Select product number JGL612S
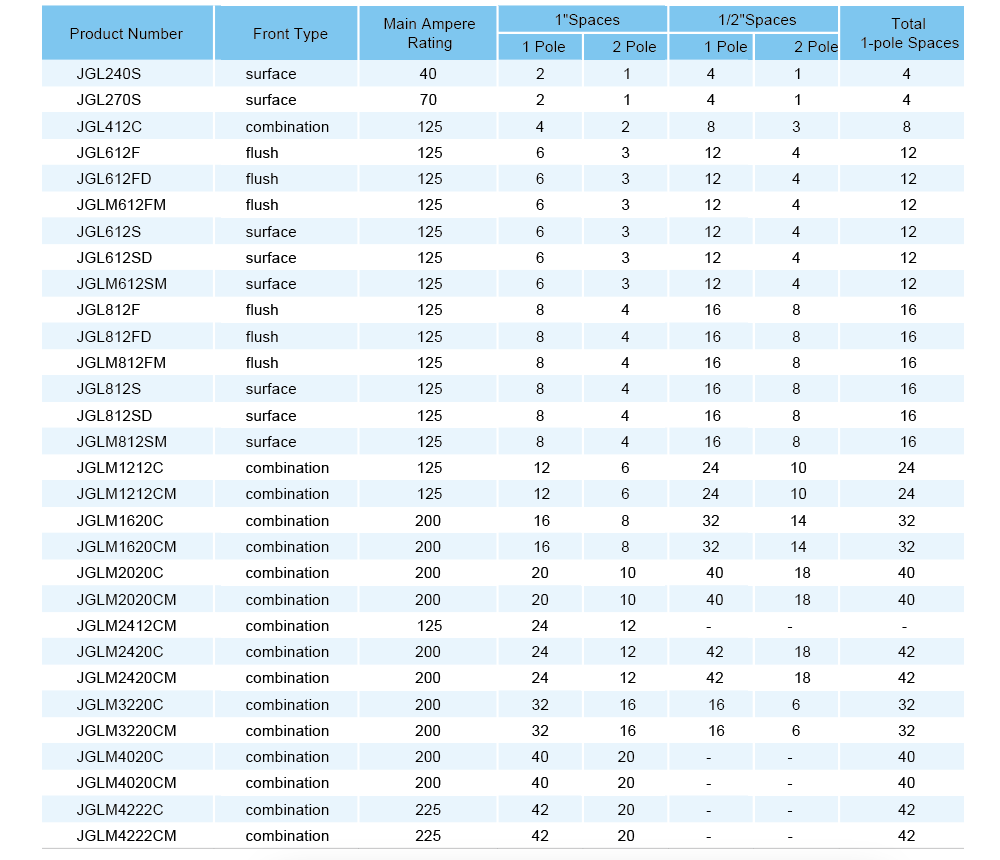The height and width of the screenshot is (860, 1000). click(108, 232)
